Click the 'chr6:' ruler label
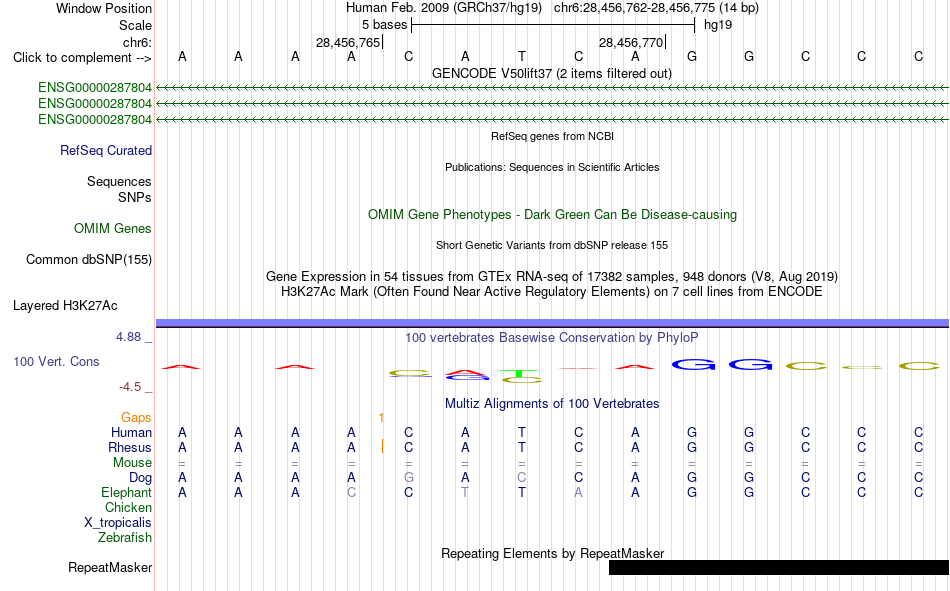Image resolution: width=950 pixels, height=591 pixels. (137, 42)
